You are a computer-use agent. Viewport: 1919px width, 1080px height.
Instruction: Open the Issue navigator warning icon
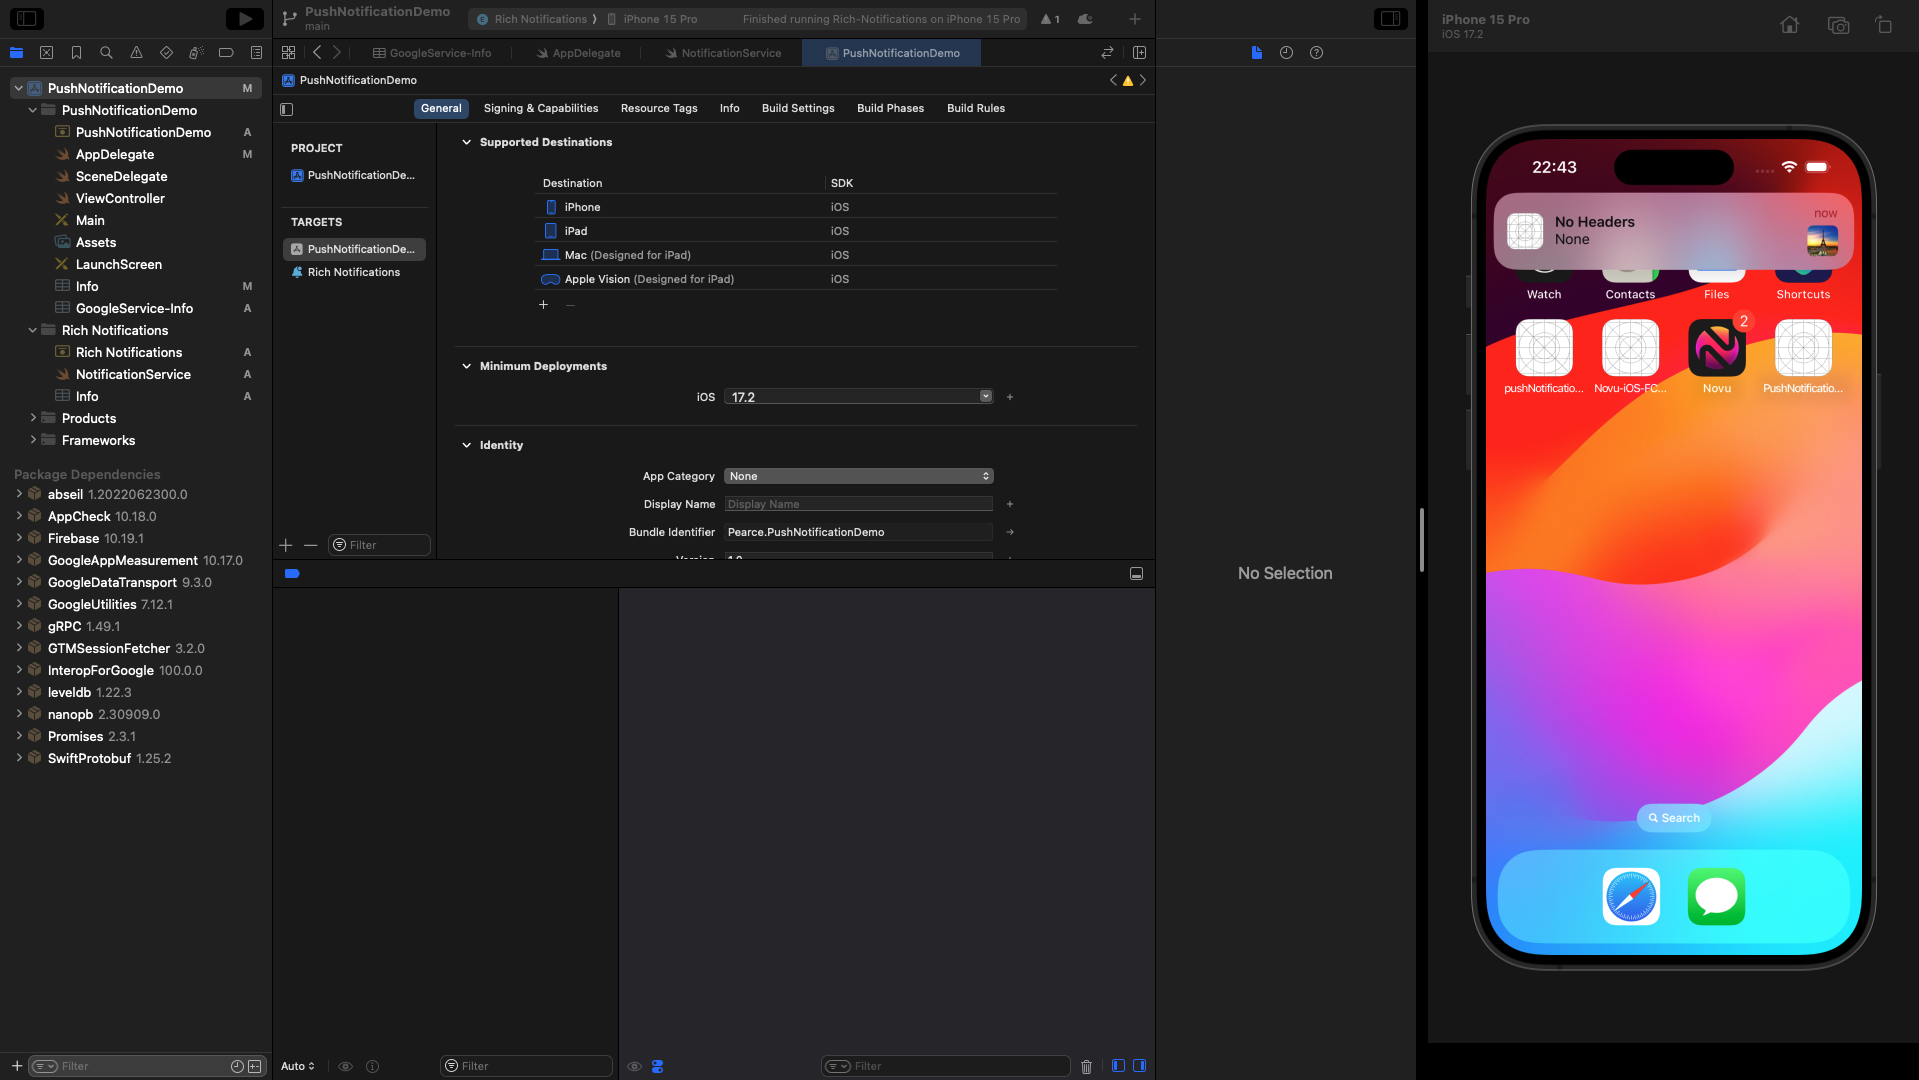(136, 53)
